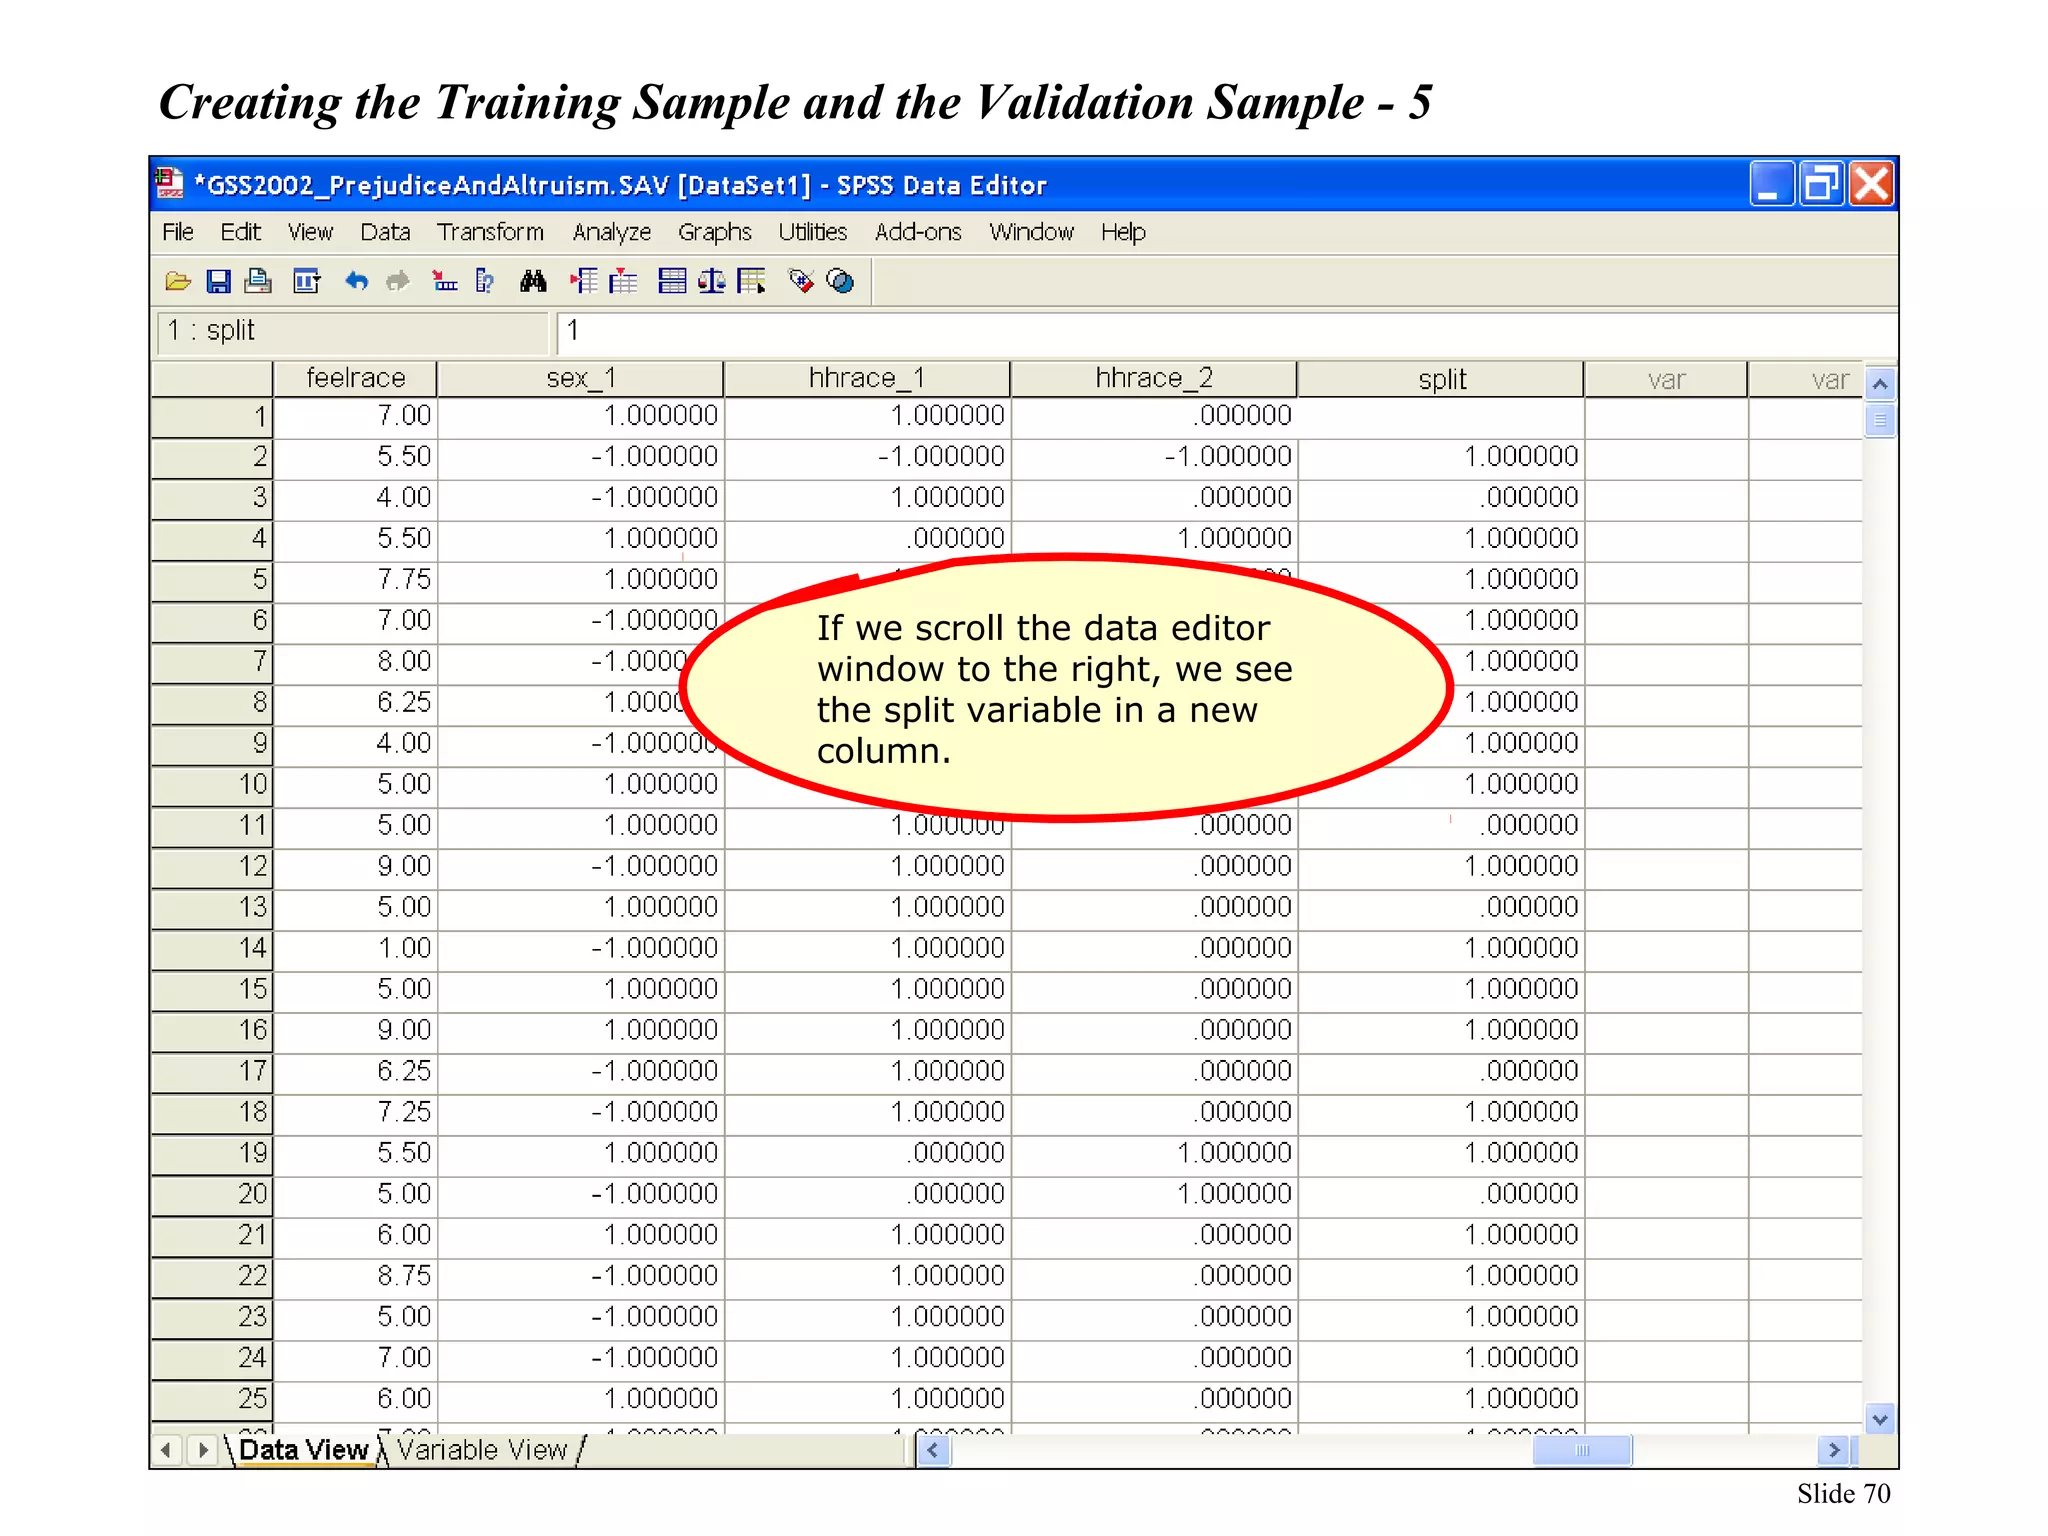Screen dimensions: 2048x1536
Task: Select the Data View tab
Action: click(303, 1449)
